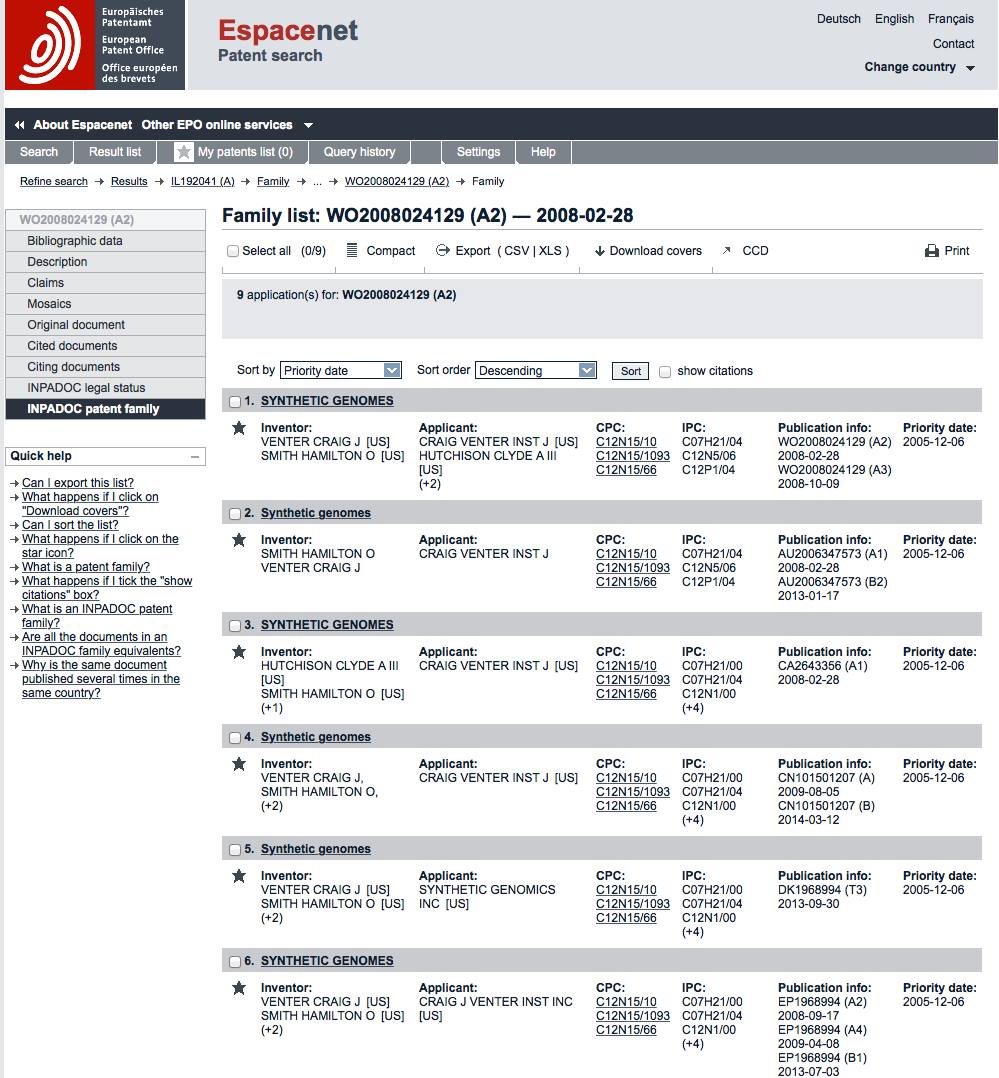Check result 6 SYNTHETIC GENOMES checkbox
This screenshot has height=1078, width=999.
pyautogui.click(x=235, y=962)
